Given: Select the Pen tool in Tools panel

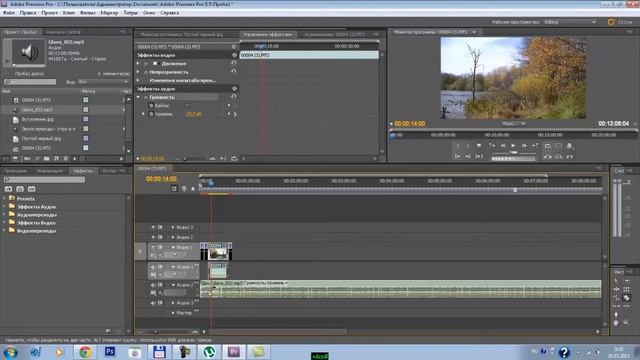Looking at the screenshot, I should click(x=616, y=314).
